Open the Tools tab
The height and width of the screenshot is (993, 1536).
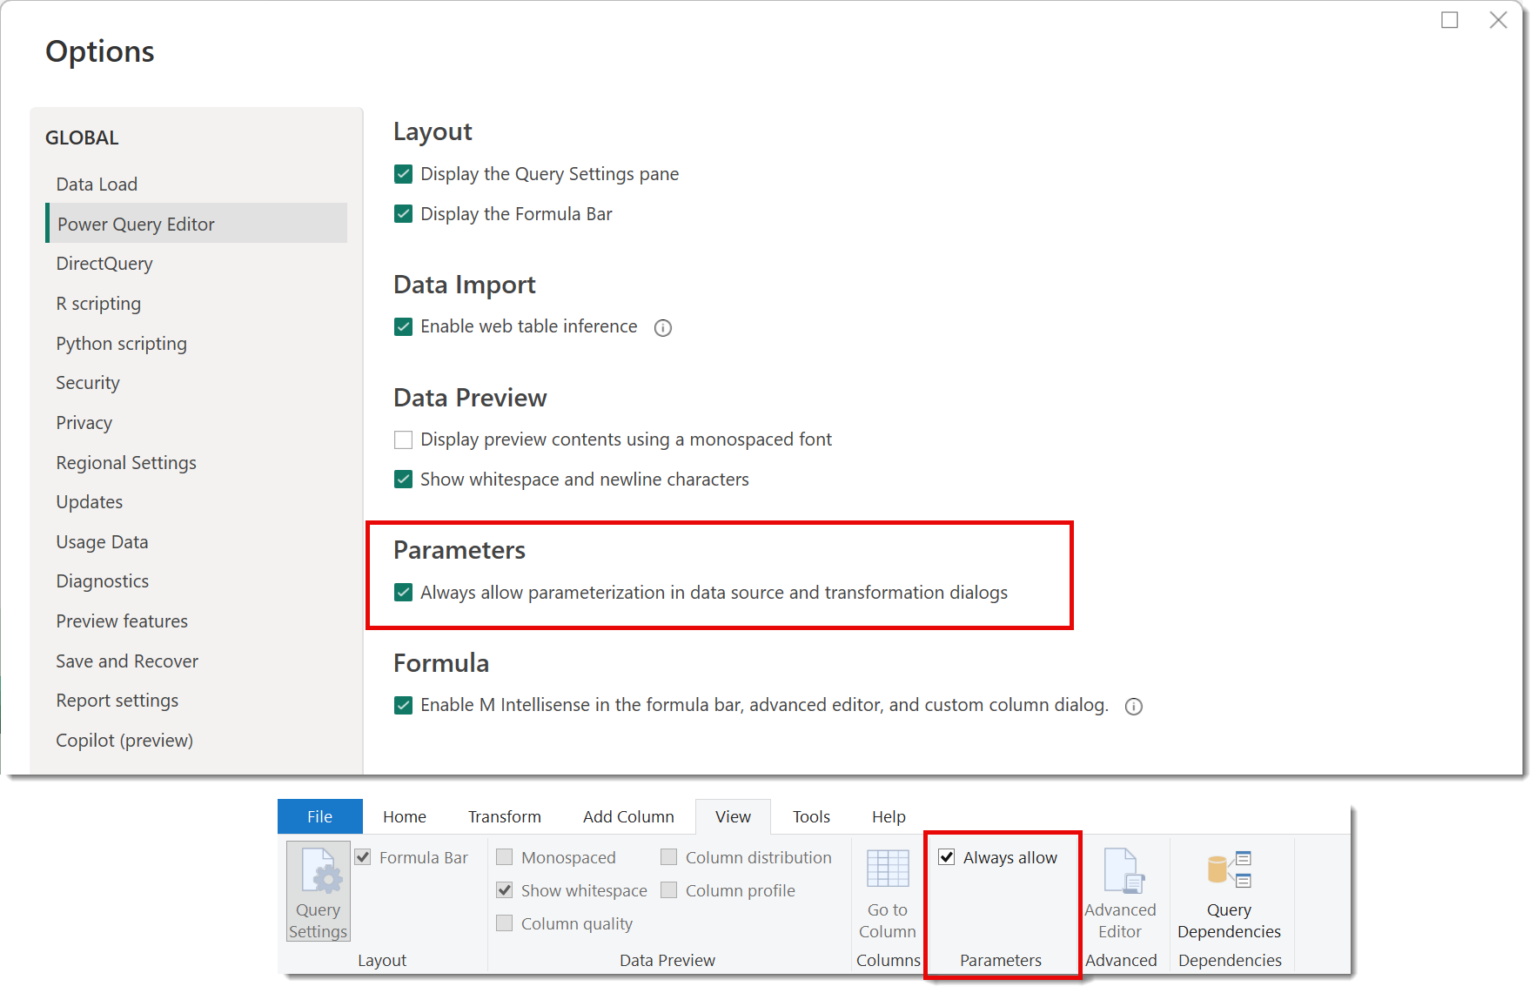(x=811, y=816)
